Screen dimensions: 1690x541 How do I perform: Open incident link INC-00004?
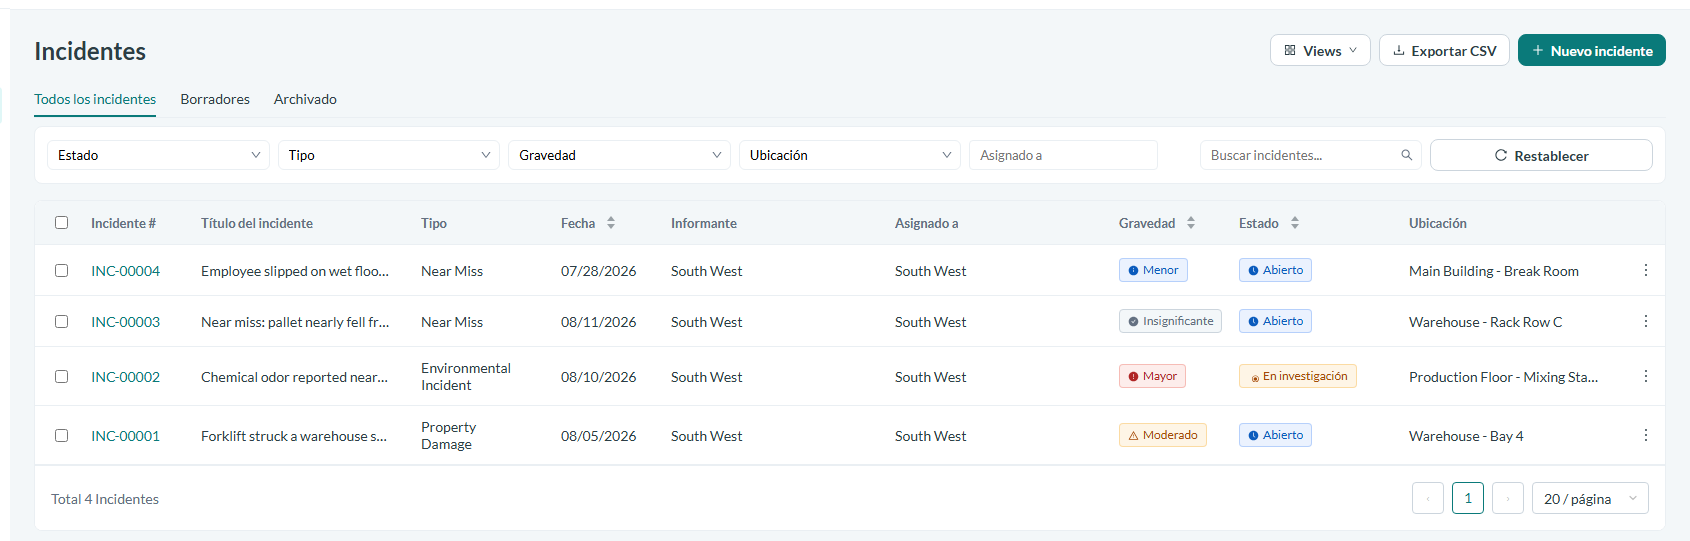click(125, 271)
